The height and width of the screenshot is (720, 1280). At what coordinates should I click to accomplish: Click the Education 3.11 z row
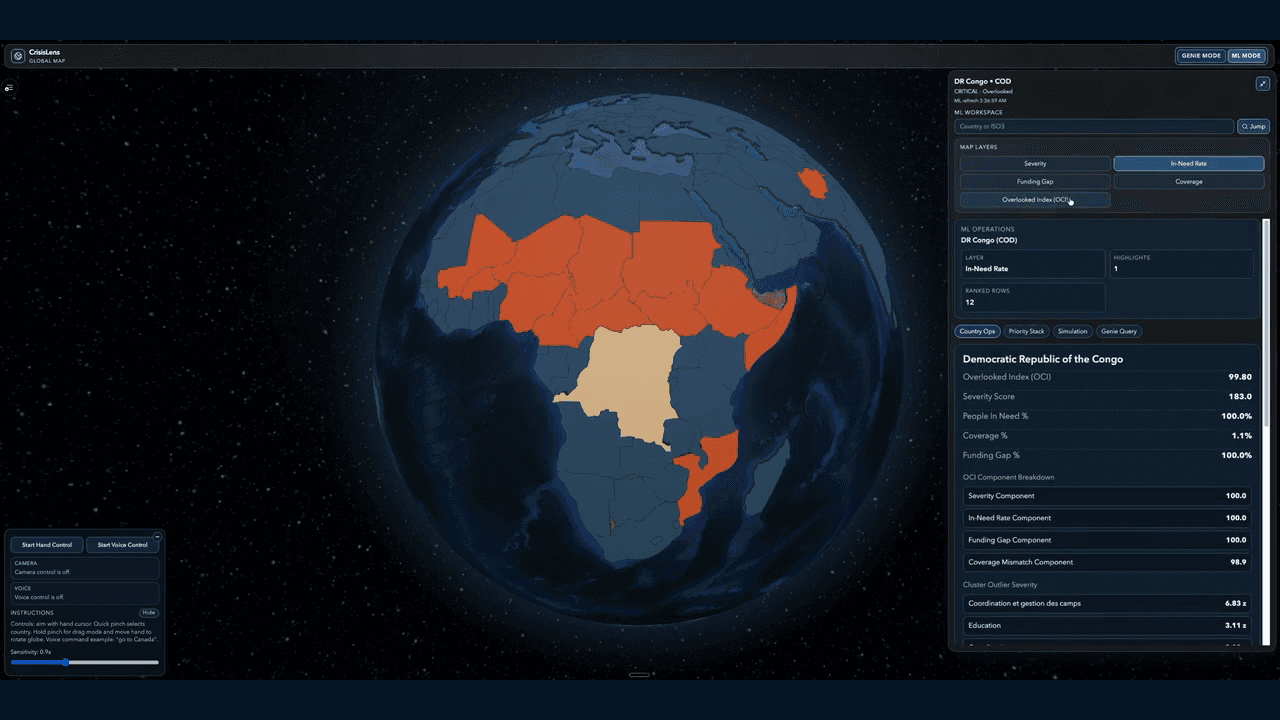[x=1107, y=625]
